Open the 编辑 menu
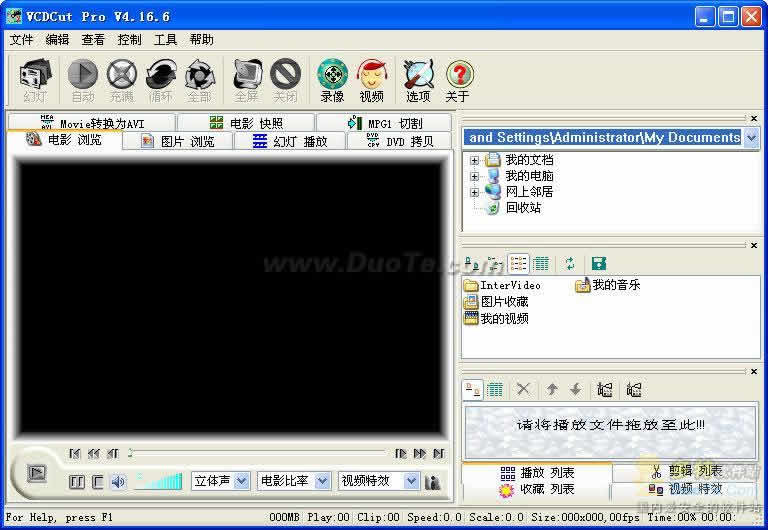 [x=57, y=40]
